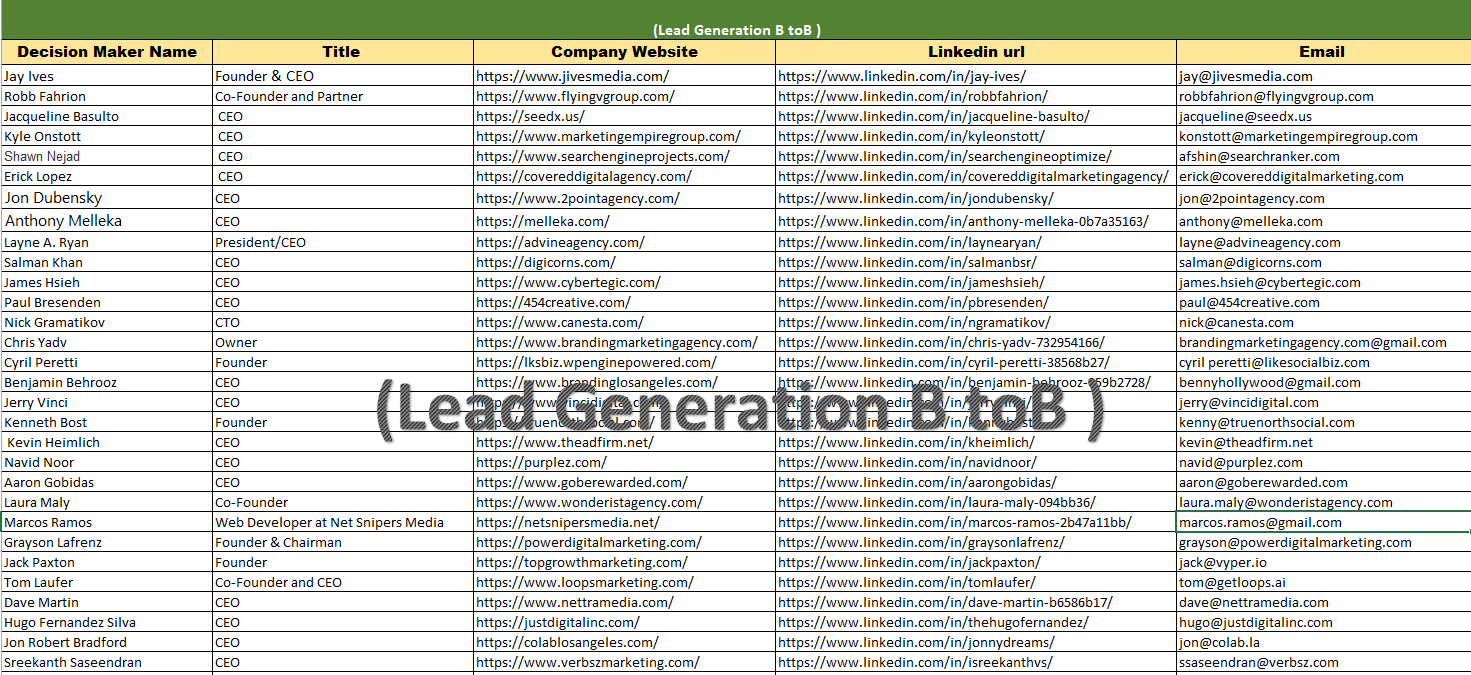Open the linkedin.com/in/robbfahrion/ URL
Viewport: 1471px width, 675px height.
tap(913, 96)
